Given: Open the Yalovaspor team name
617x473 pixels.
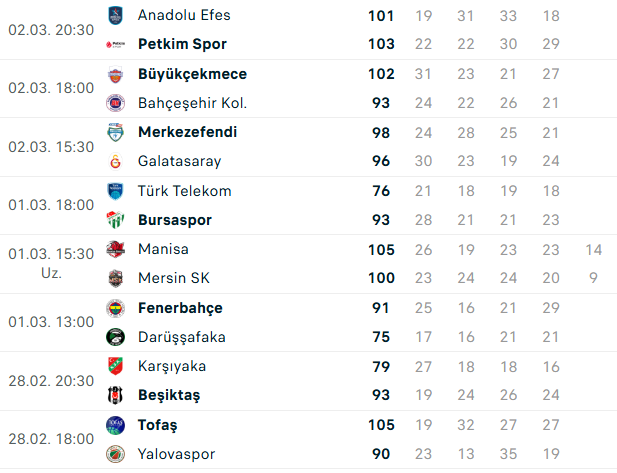Looking at the screenshot, I should 176,454.
